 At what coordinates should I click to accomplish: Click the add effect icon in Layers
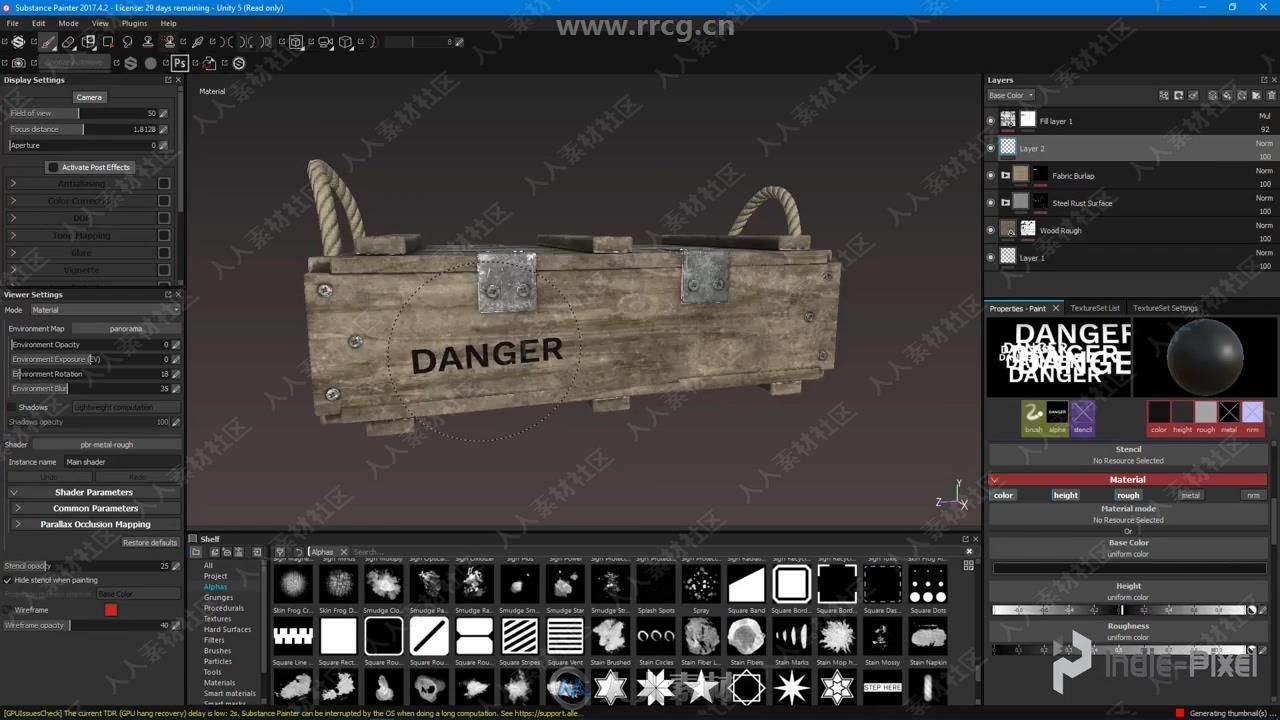click(x=1164, y=96)
